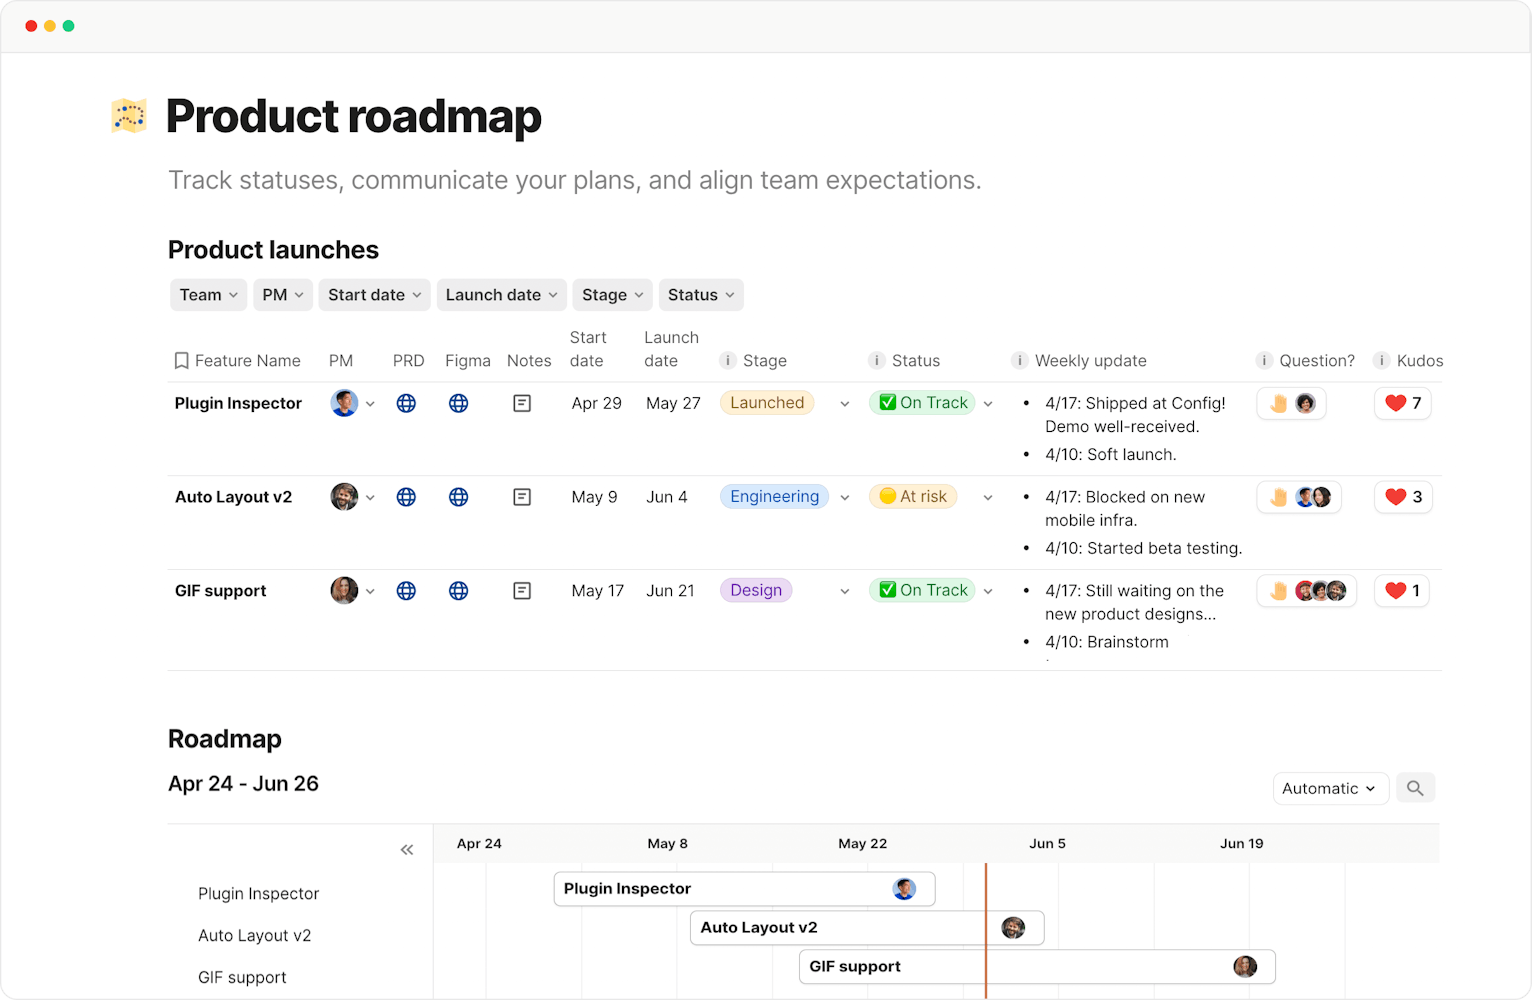Open the Notes icon for GIF support
Viewport: 1532px width, 1000px height.
[x=522, y=591]
